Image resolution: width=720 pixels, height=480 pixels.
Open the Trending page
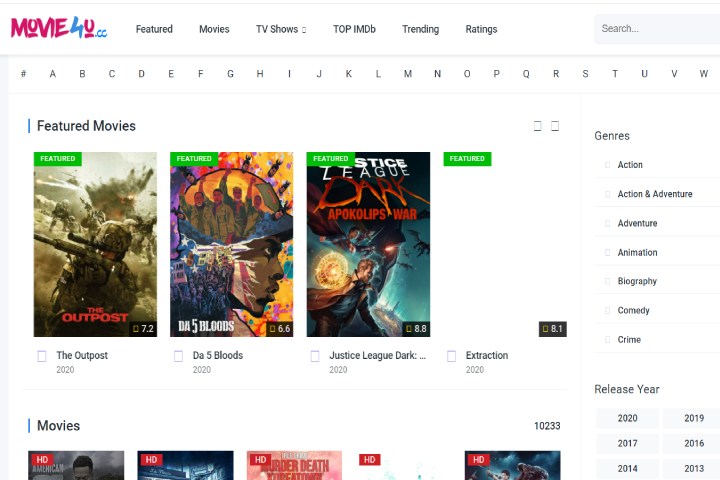click(421, 29)
